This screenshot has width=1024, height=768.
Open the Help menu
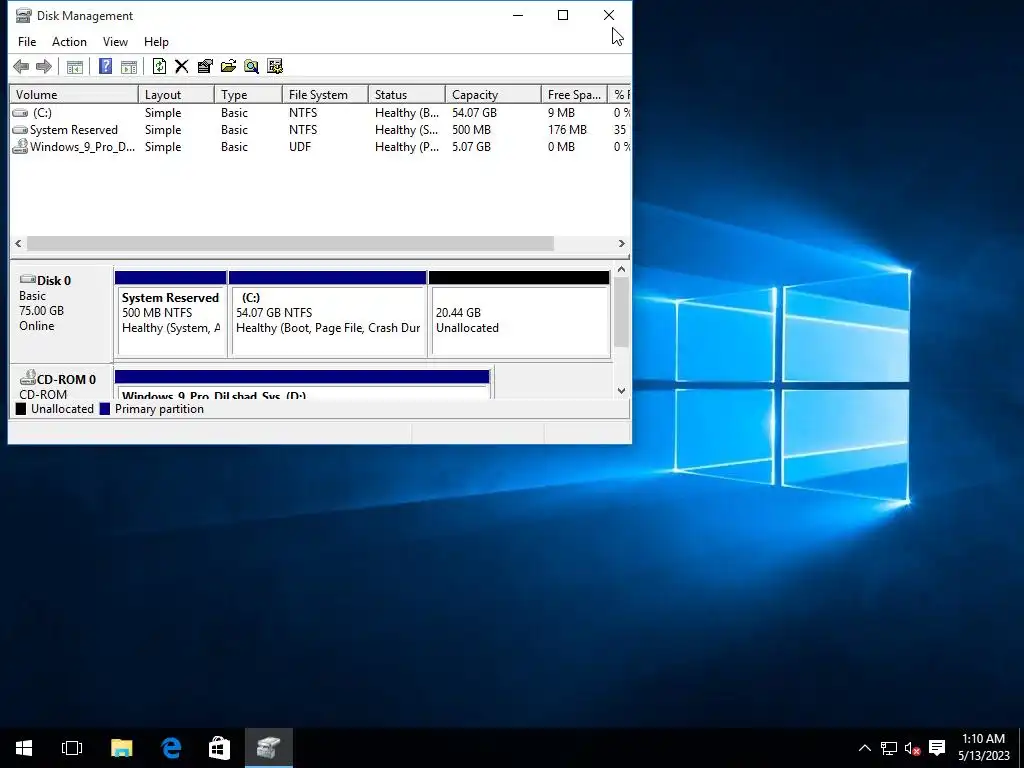pyautogui.click(x=156, y=42)
